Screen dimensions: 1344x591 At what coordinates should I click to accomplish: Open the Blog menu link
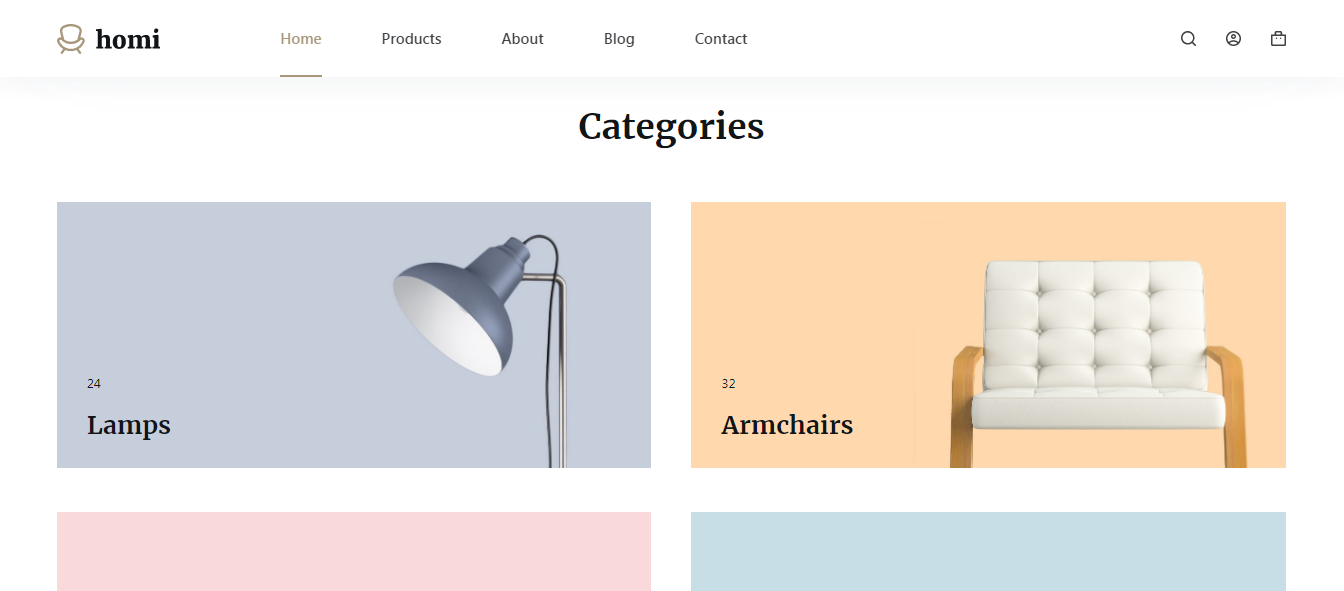[x=619, y=39]
